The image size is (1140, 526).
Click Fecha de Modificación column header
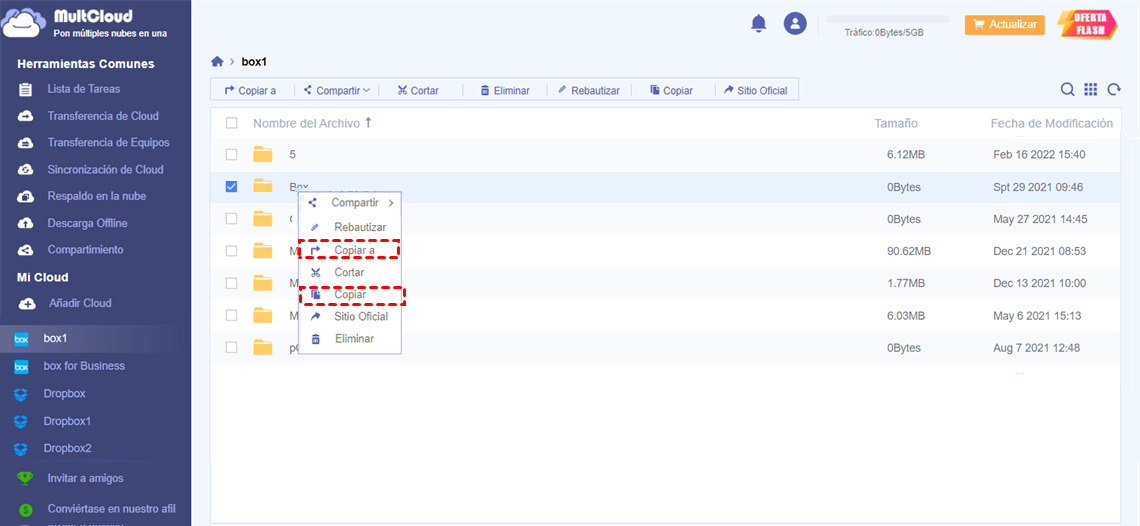[x=1051, y=124]
